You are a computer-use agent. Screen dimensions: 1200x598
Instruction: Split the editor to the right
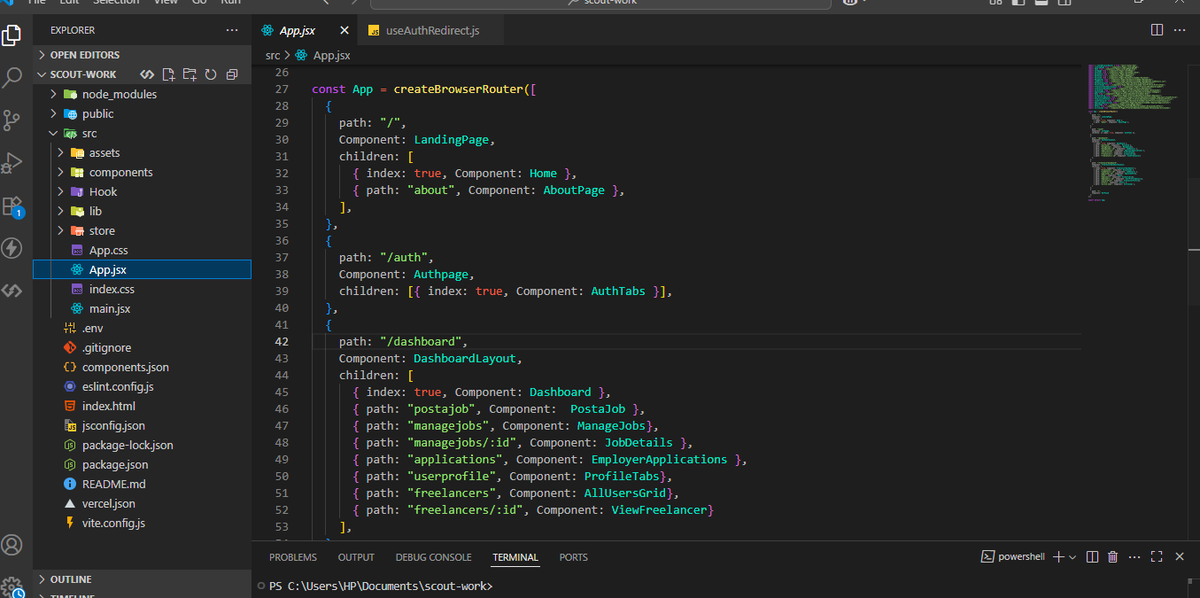pos(1157,31)
